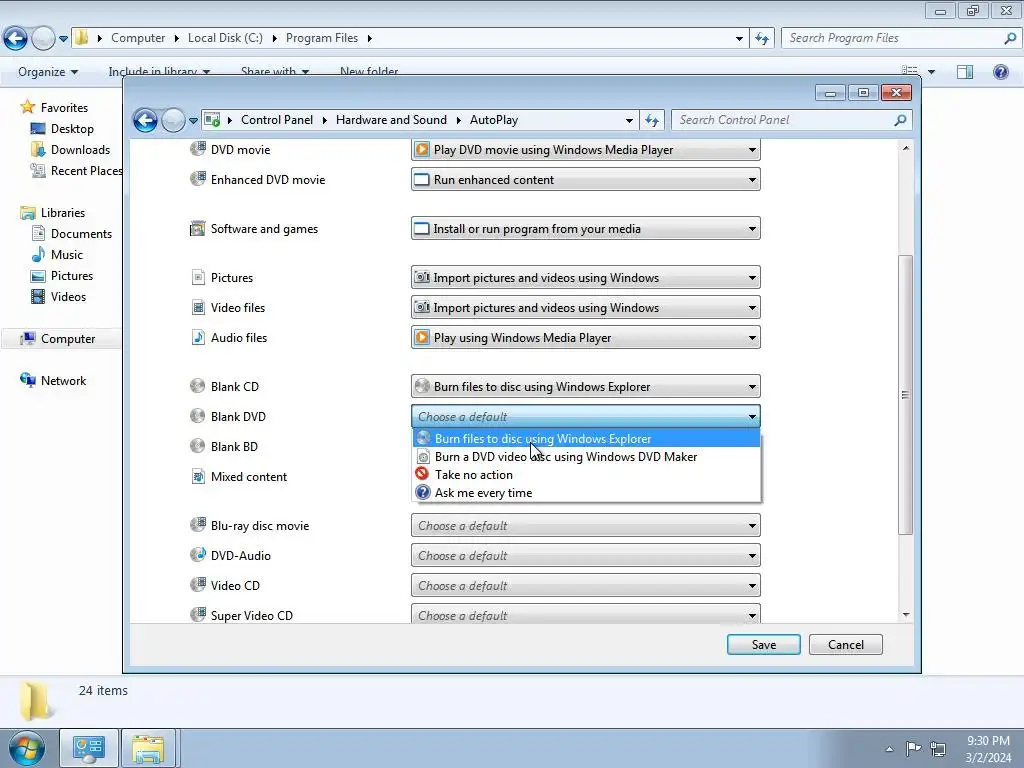Click the Blank BD disc icon
This screenshot has height=768, width=1024.
197,446
